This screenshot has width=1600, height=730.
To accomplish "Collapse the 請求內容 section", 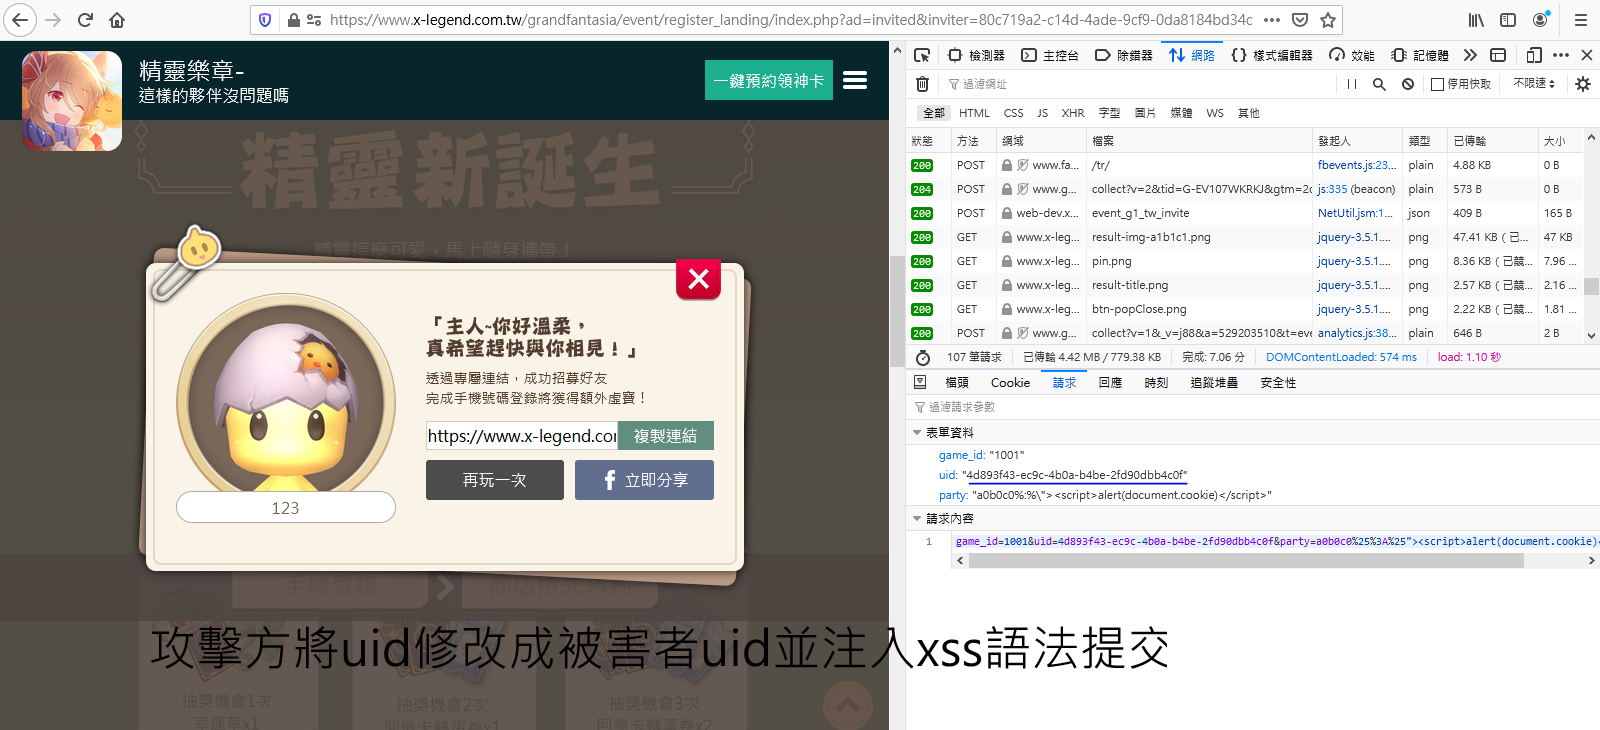I will [917, 519].
